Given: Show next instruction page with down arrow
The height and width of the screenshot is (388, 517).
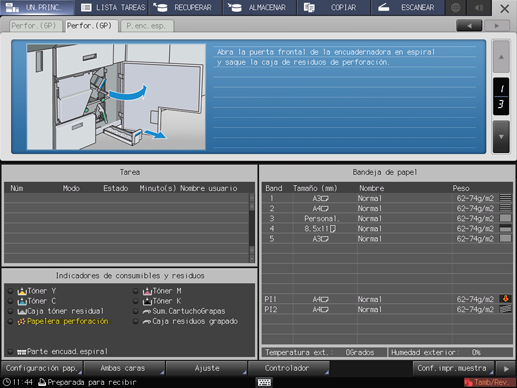Looking at the screenshot, I should [501, 137].
